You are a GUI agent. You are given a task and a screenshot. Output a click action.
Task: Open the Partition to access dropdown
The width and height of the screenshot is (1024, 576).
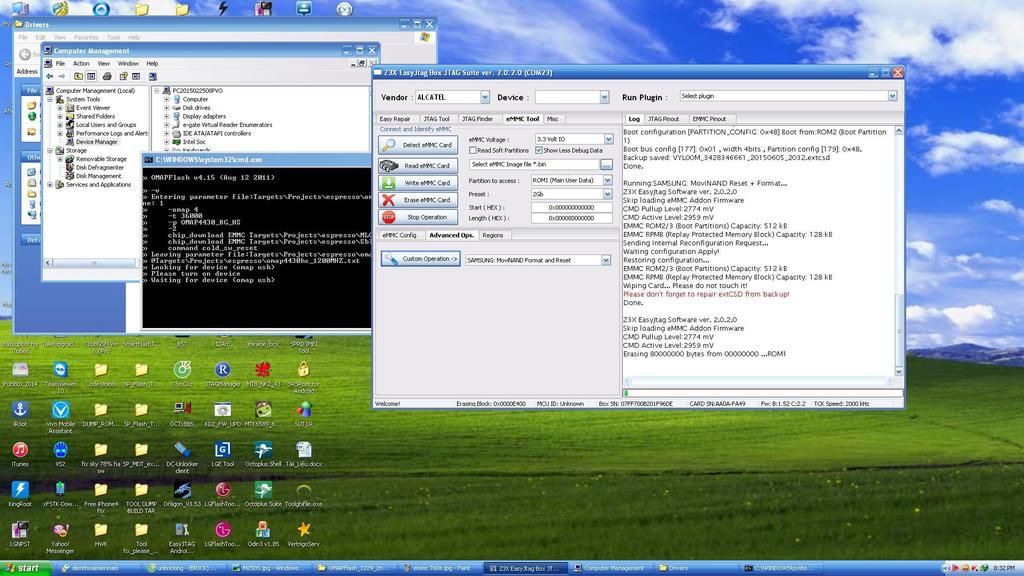point(607,180)
